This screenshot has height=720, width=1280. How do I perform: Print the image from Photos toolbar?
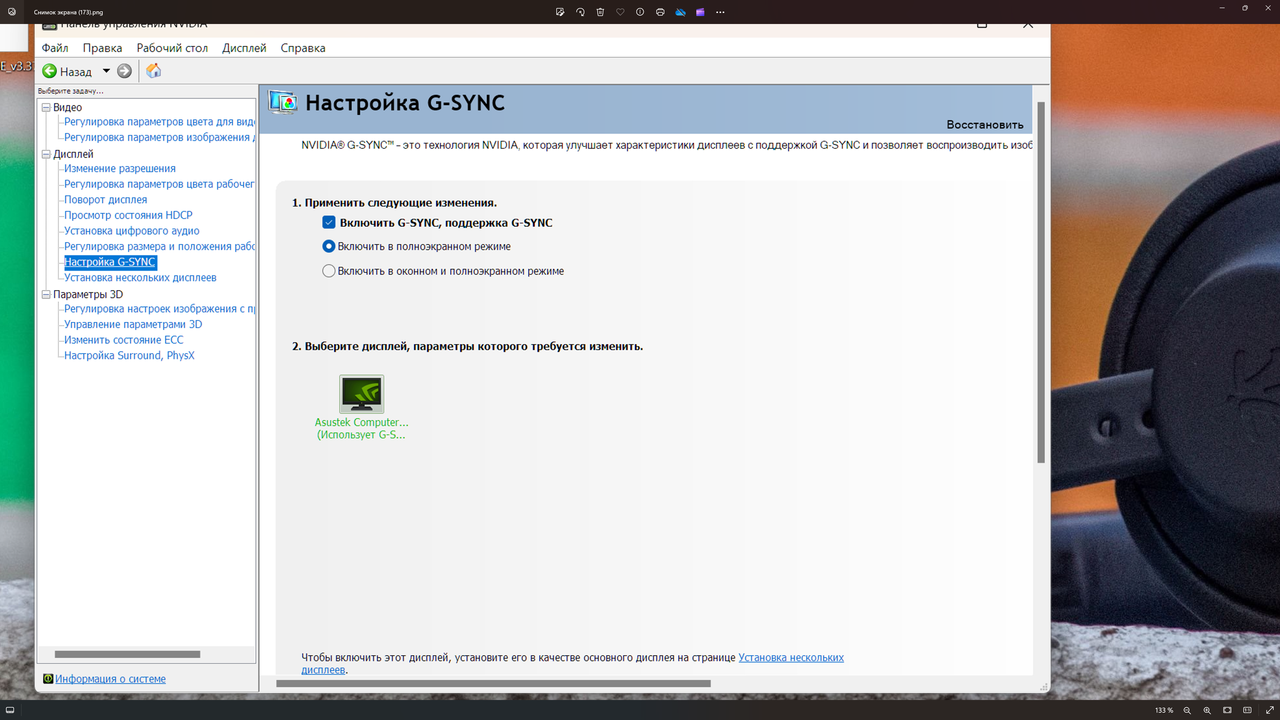(x=660, y=11)
